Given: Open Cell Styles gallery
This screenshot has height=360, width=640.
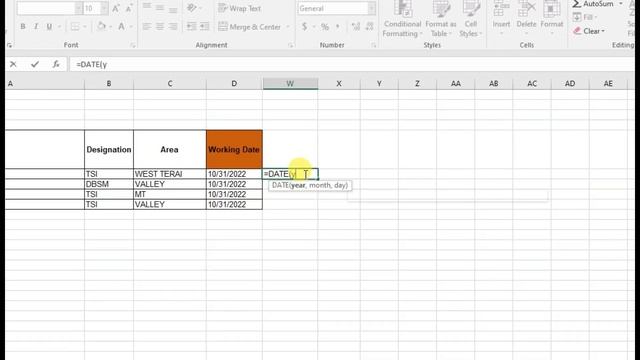Looking at the screenshot, I should pyautogui.click(x=471, y=20).
